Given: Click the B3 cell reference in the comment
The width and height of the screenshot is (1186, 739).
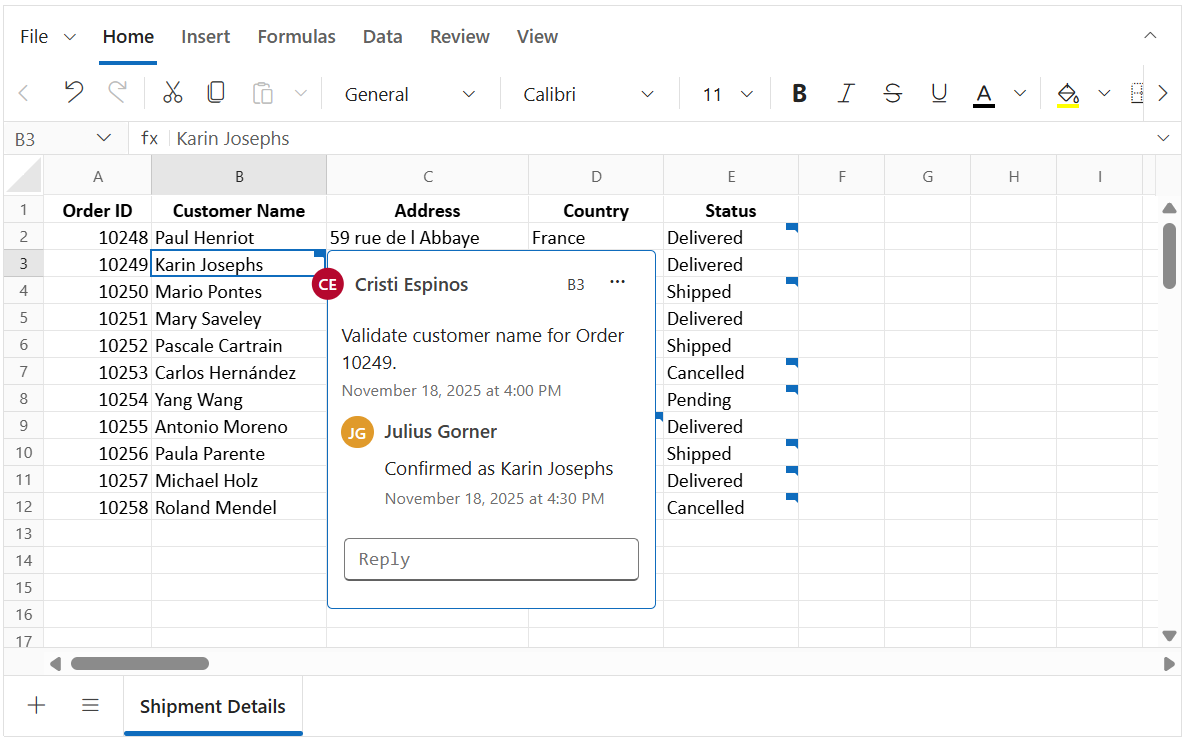Looking at the screenshot, I should [576, 284].
